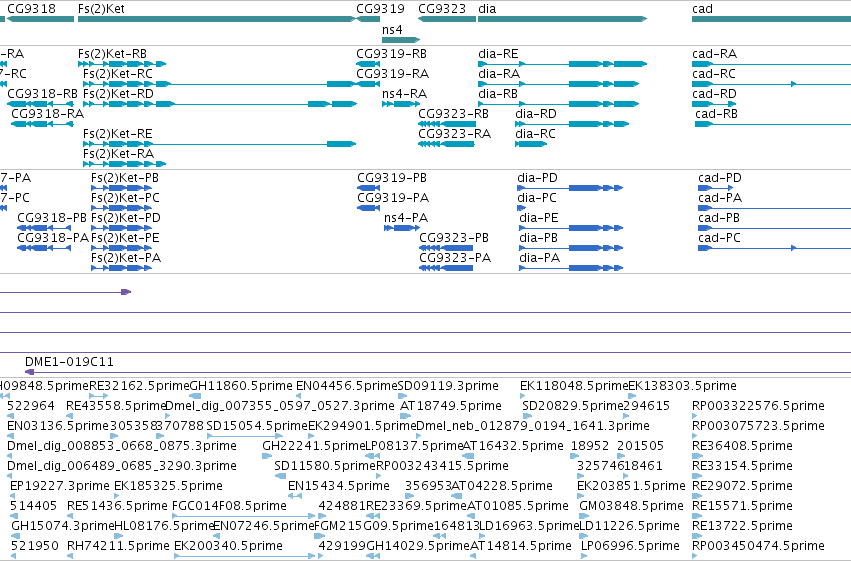Select protein Fs(2)Ket-PA
Image resolution: width=851 pixels, height=561 pixels.
126,258
